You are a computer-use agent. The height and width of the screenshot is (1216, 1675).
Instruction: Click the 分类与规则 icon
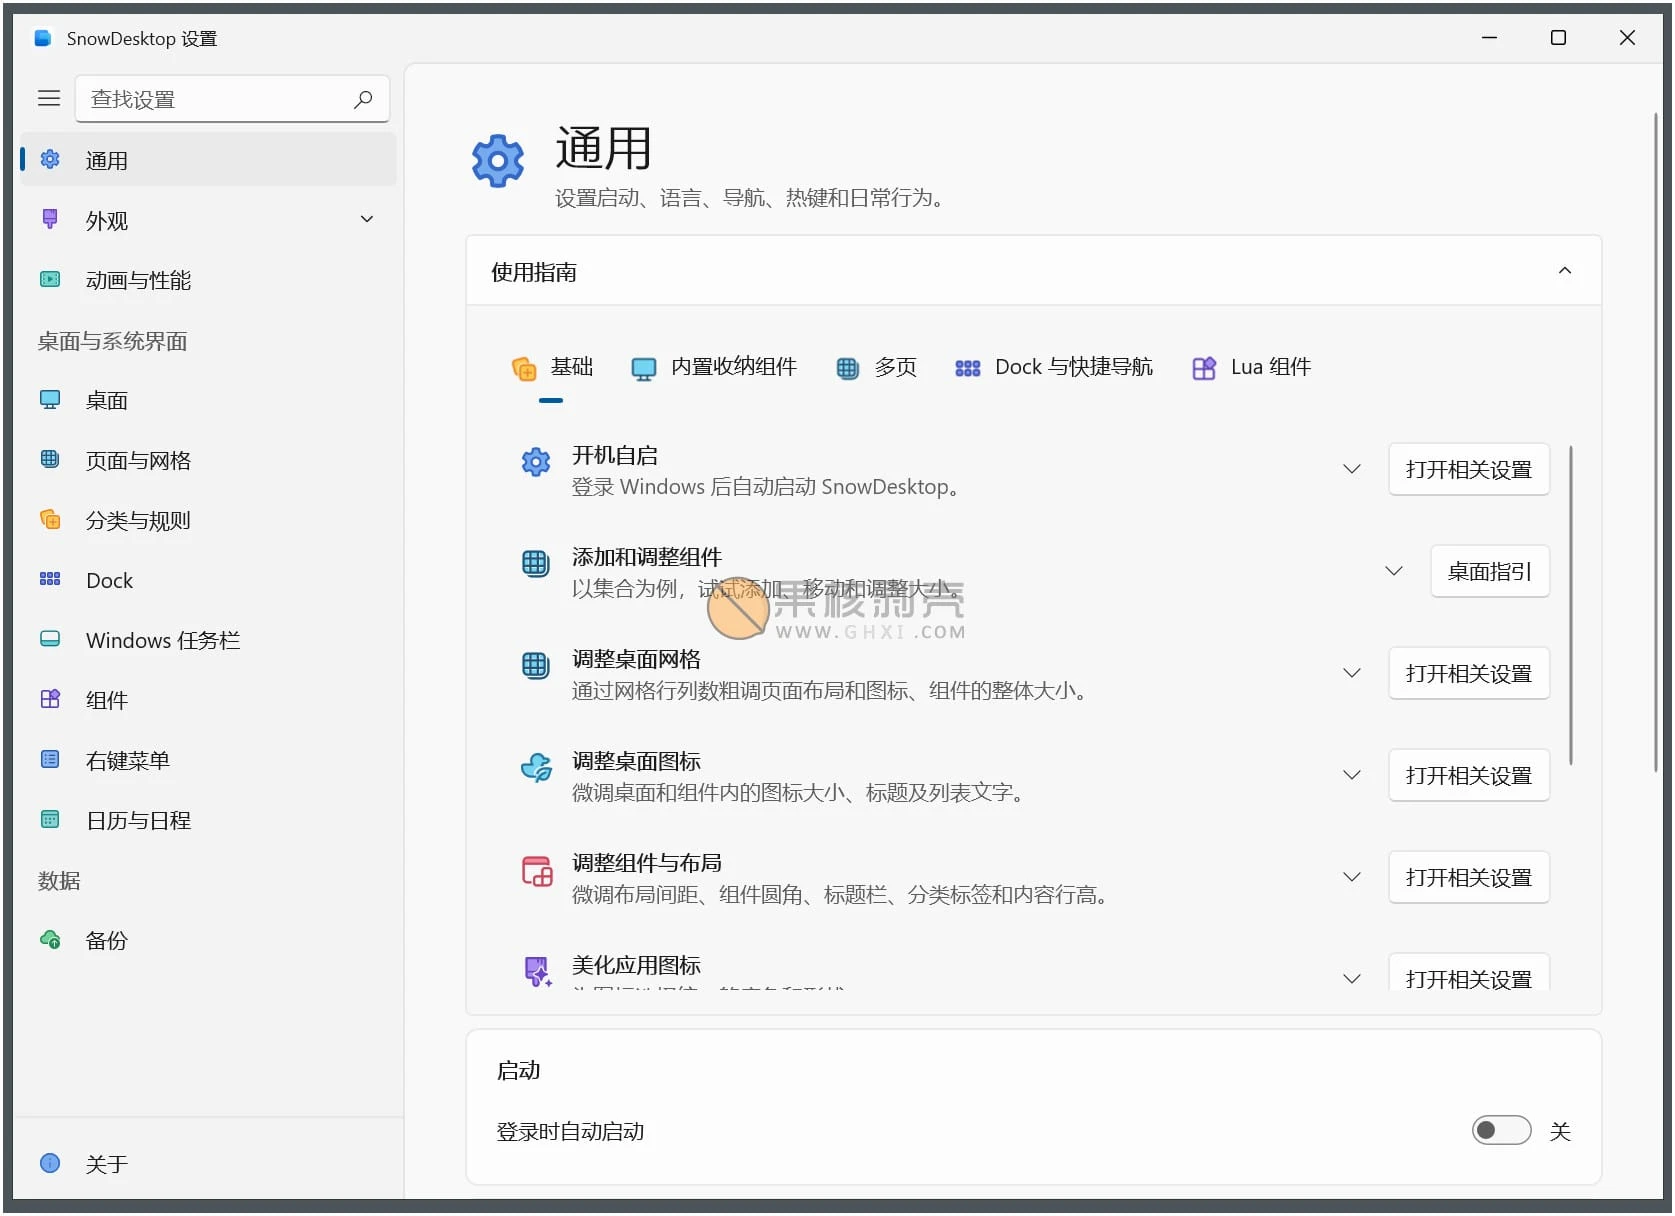click(50, 519)
